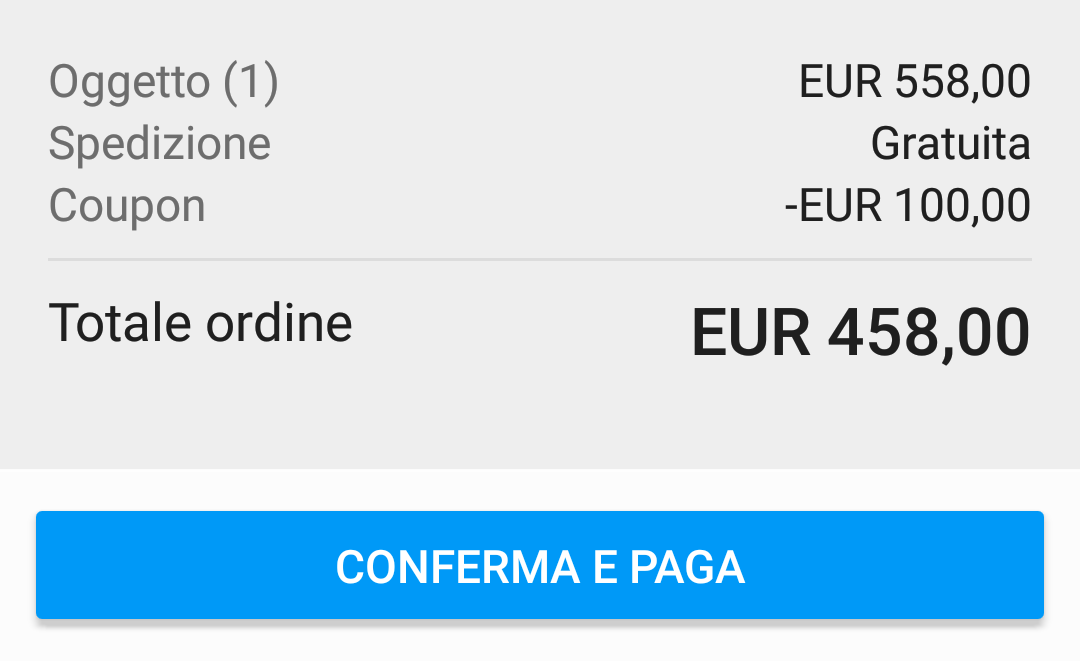Click the coupon amount reading -EUR 100,00
Image resolution: width=1080 pixels, height=661 pixels.
pyautogui.click(x=907, y=206)
